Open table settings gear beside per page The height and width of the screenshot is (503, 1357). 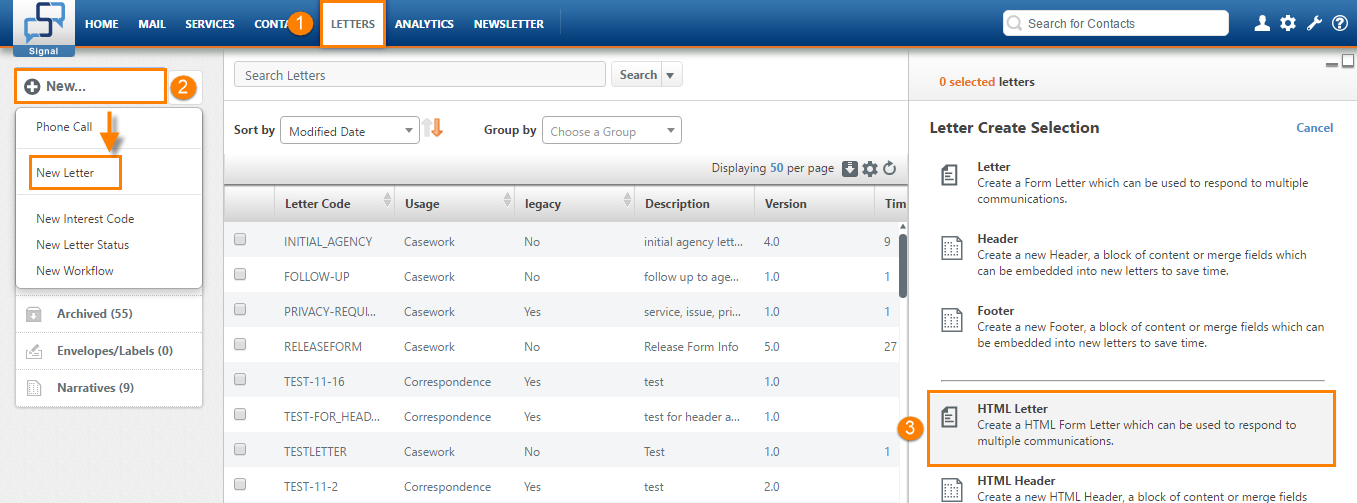pos(870,169)
